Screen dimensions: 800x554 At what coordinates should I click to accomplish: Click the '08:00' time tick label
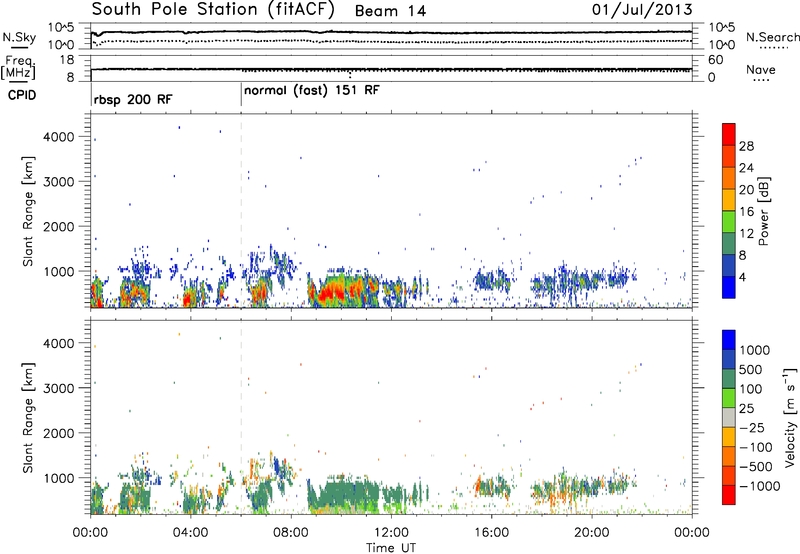tap(291, 533)
